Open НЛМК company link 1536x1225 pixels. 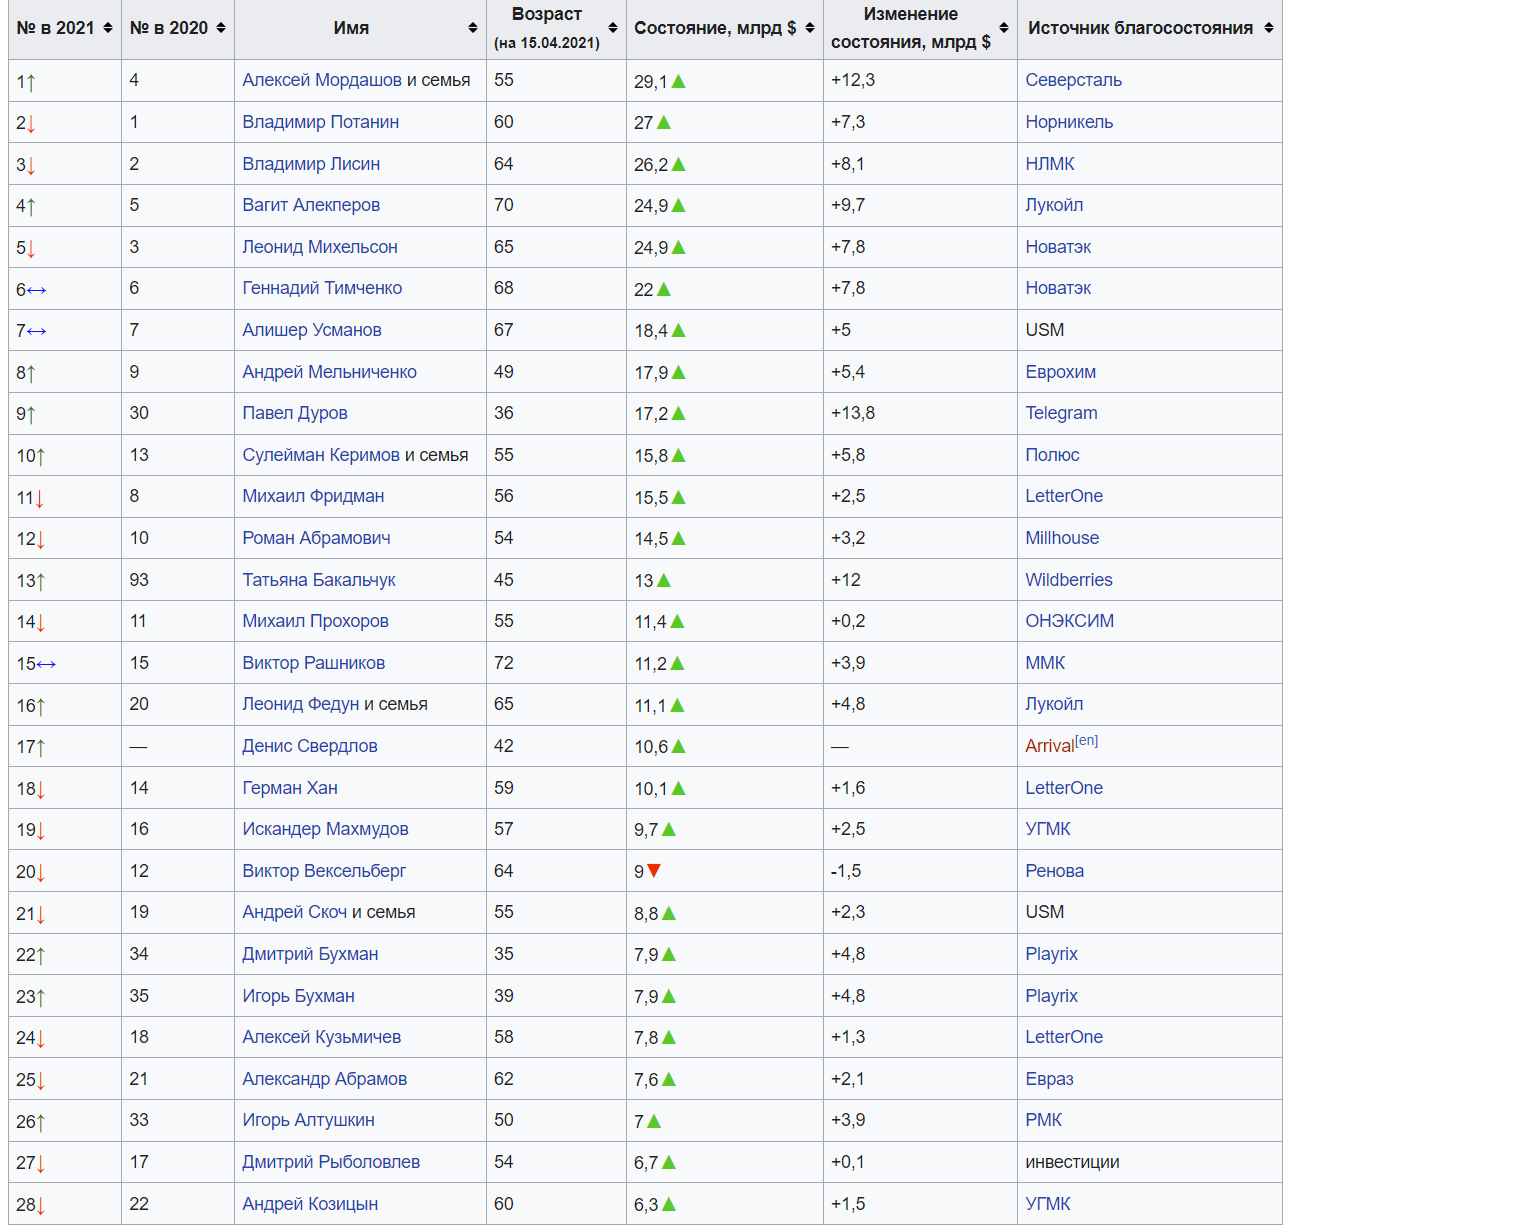click(1050, 164)
